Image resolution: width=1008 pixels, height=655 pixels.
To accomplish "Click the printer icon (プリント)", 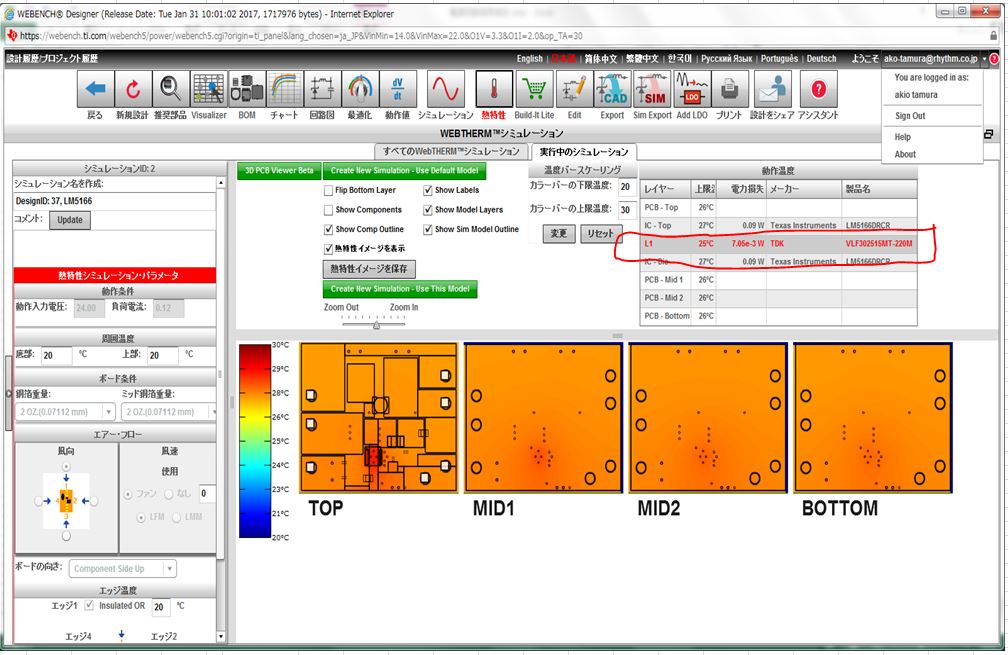I will (x=729, y=89).
